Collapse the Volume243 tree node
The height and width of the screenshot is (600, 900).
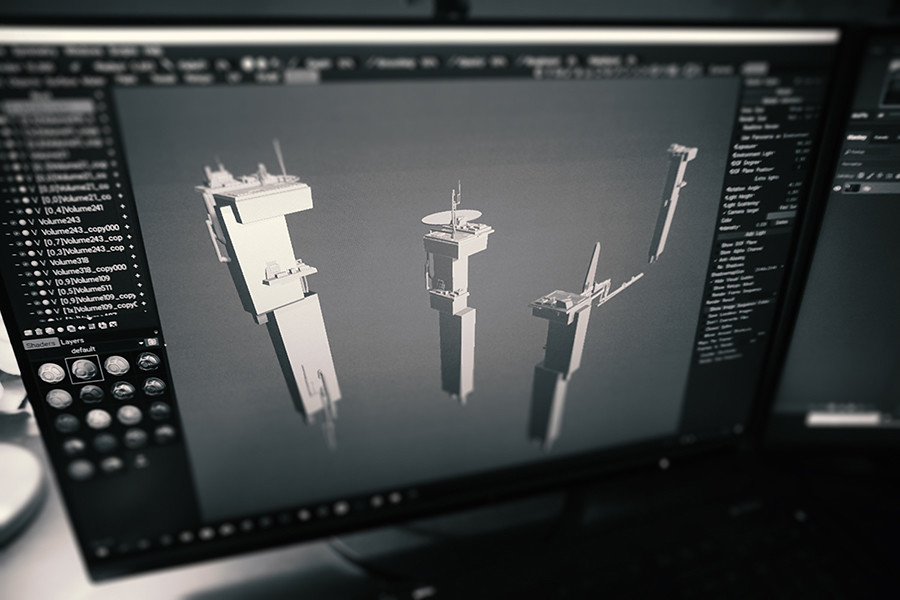(x=29, y=222)
